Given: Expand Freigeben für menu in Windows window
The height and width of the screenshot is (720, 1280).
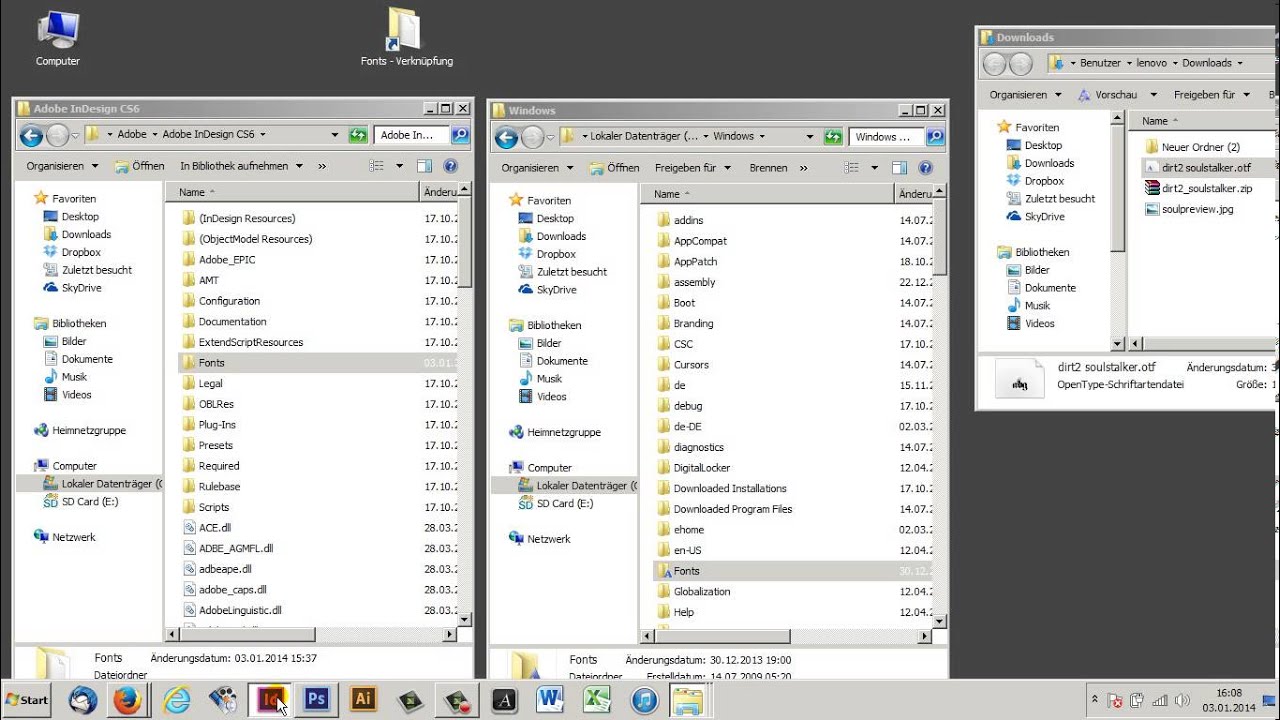Looking at the screenshot, I should pos(693,168).
